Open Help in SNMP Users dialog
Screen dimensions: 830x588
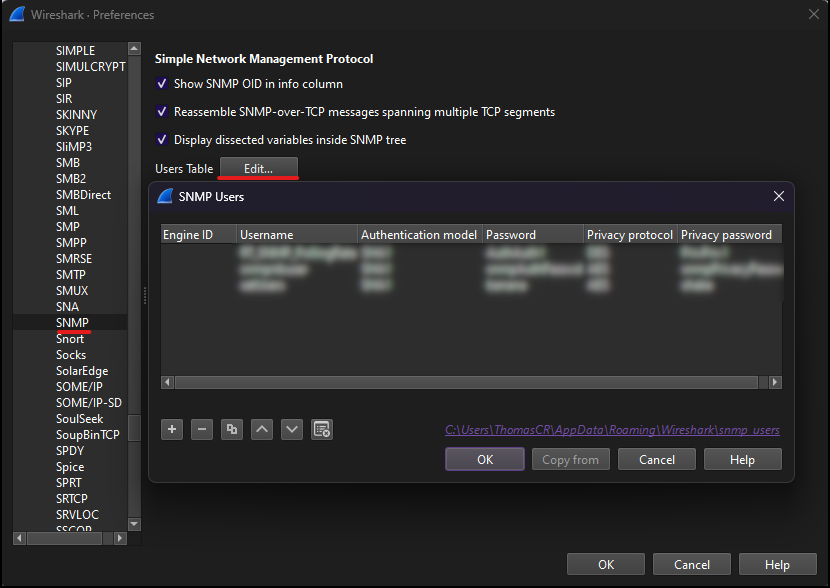pyautogui.click(x=743, y=459)
